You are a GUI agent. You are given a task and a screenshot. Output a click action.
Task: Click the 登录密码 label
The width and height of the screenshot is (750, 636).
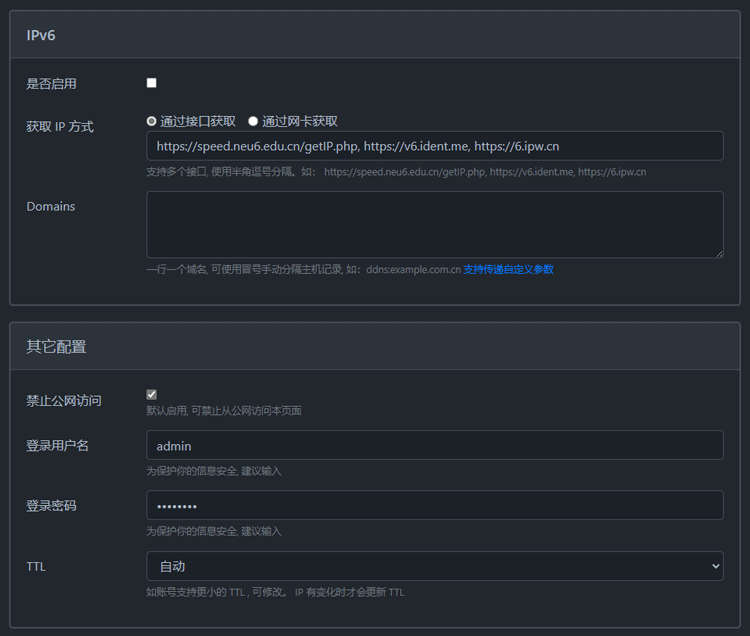click(x=51, y=506)
